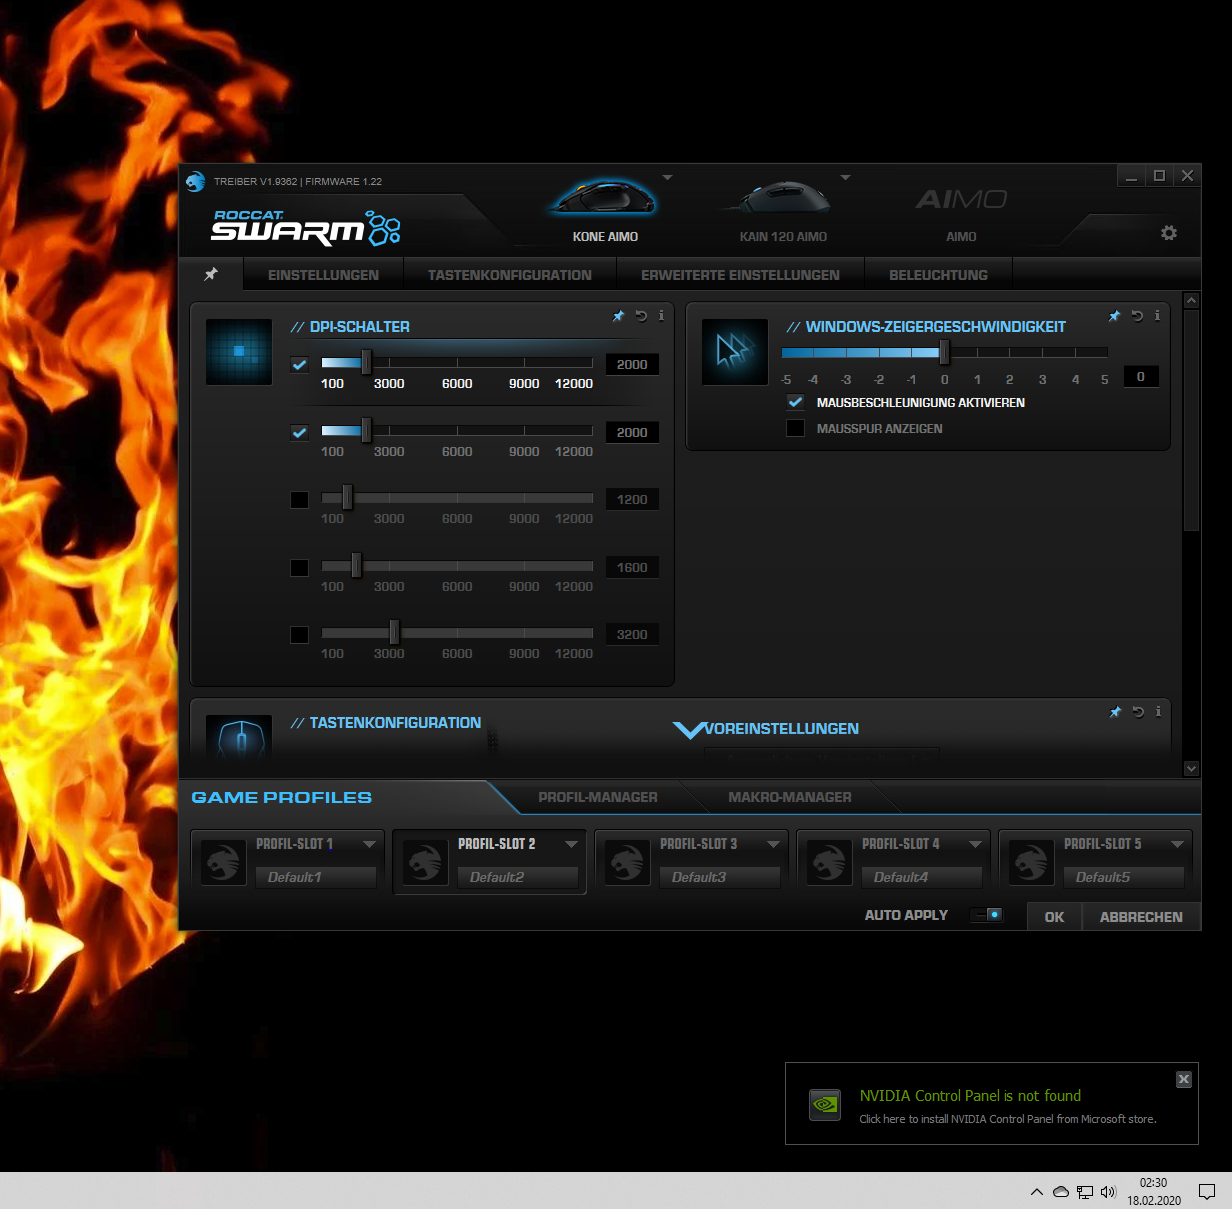The height and width of the screenshot is (1209, 1232).
Task: Toggle the Auto Apply switch
Action: pos(986,915)
